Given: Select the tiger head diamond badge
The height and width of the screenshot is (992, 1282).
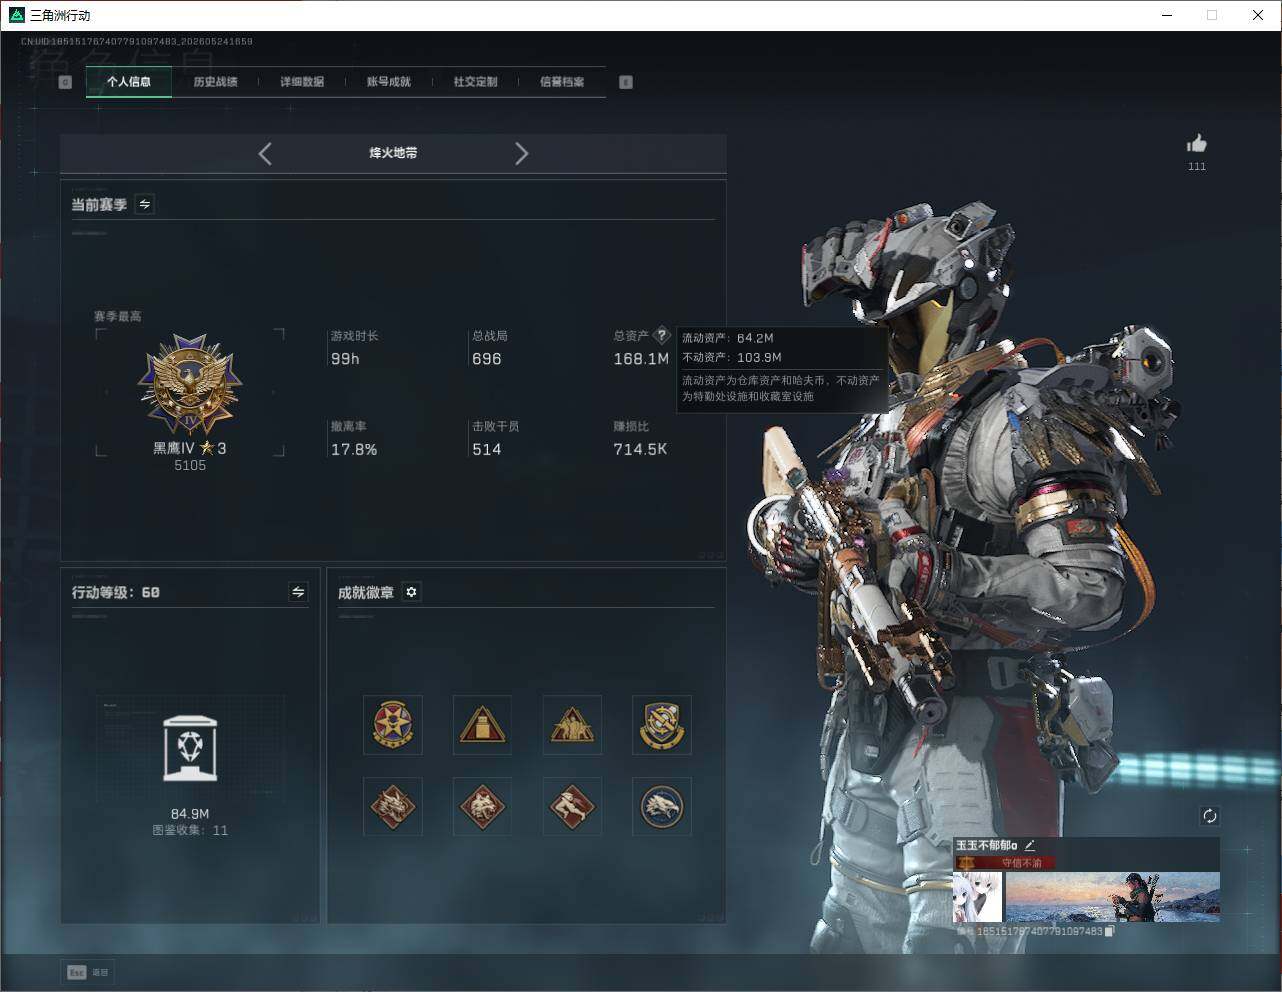Looking at the screenshot, I should [x=482, y=806].
